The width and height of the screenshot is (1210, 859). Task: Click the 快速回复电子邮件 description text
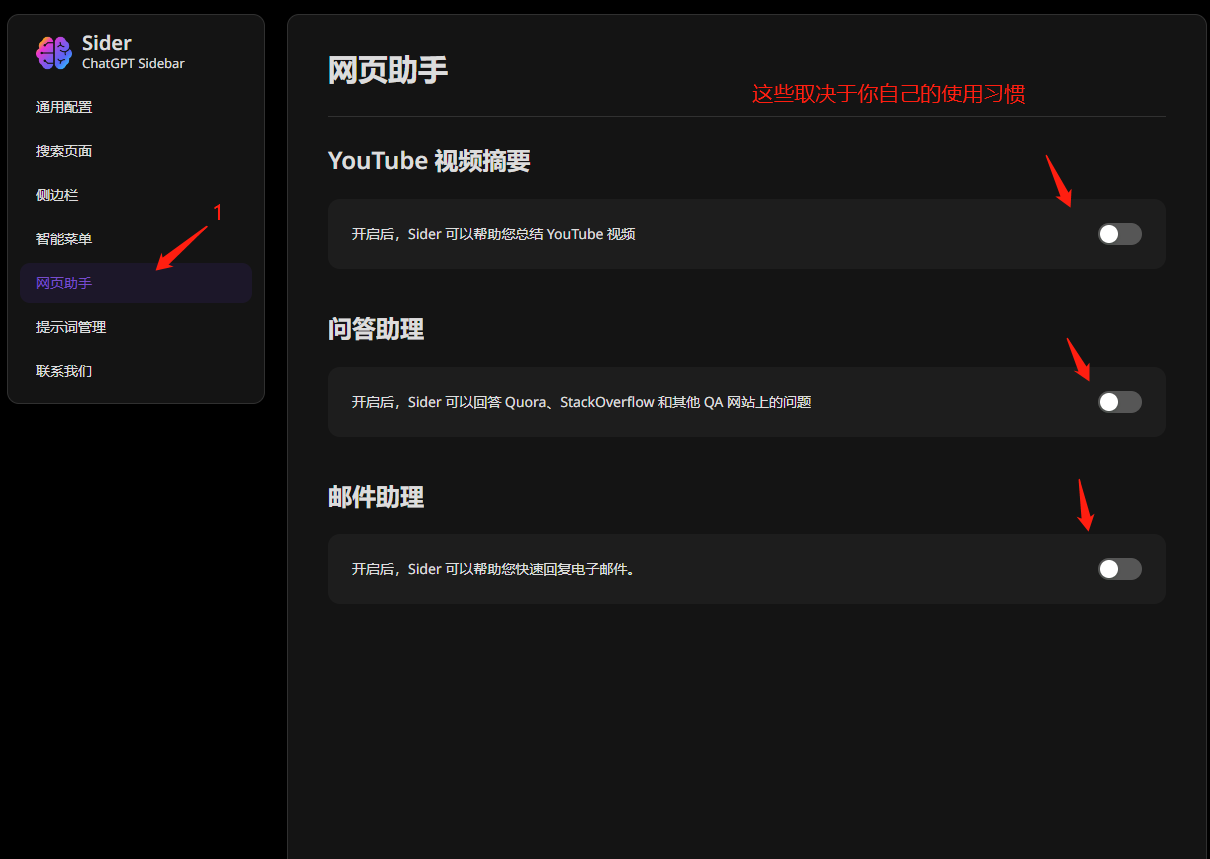(x=493, y=569)
